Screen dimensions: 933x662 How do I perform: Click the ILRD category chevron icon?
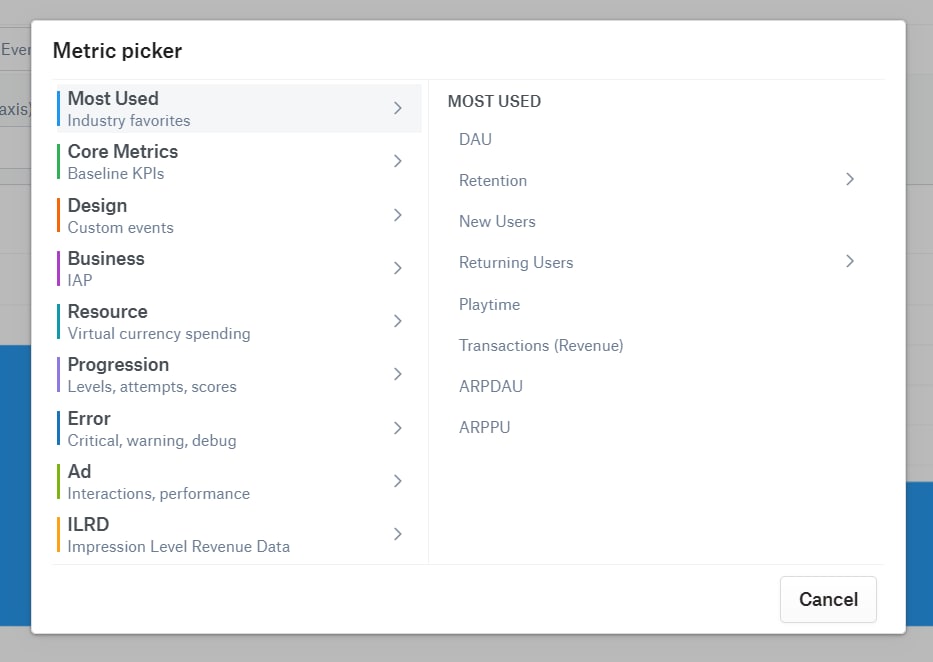pos(397,534)
